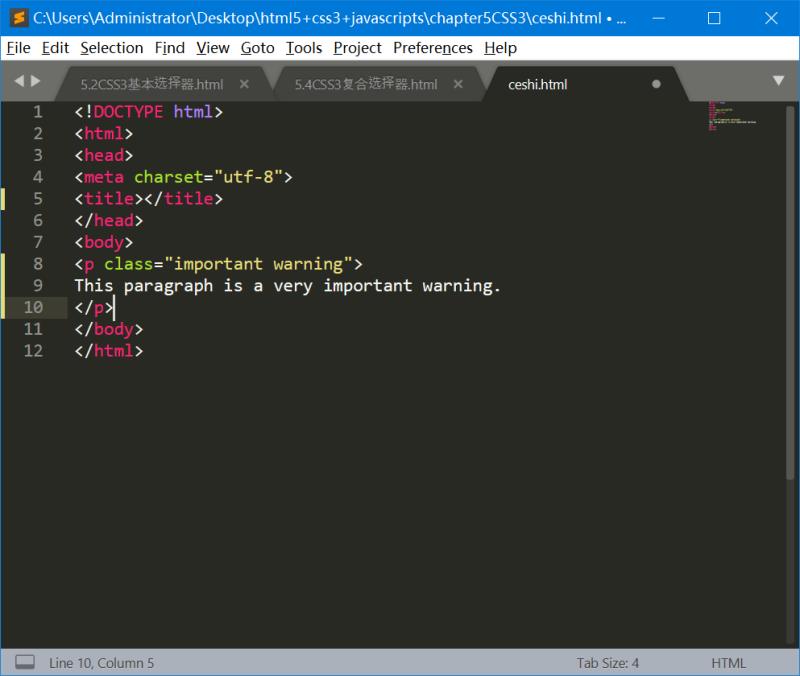Close the 5.4CSS3复合选择器.html tab

click(x=458, y=84)
